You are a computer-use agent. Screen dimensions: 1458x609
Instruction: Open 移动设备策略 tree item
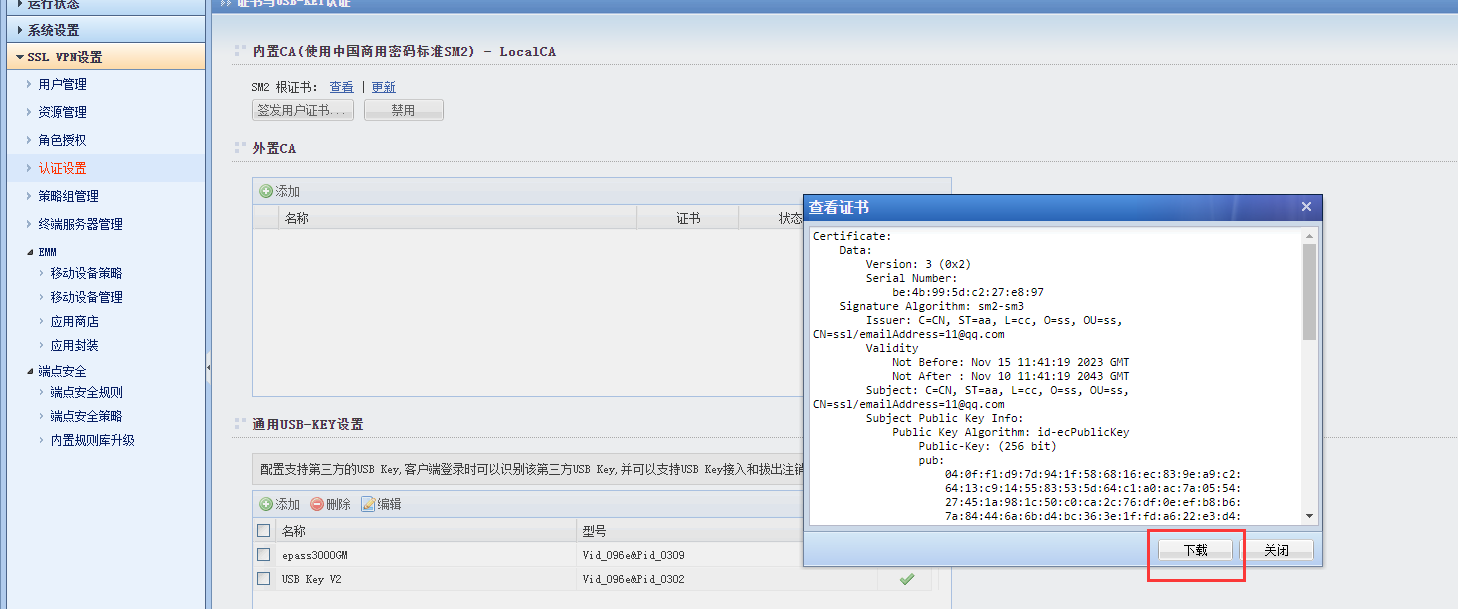click(x=86, y=273)
